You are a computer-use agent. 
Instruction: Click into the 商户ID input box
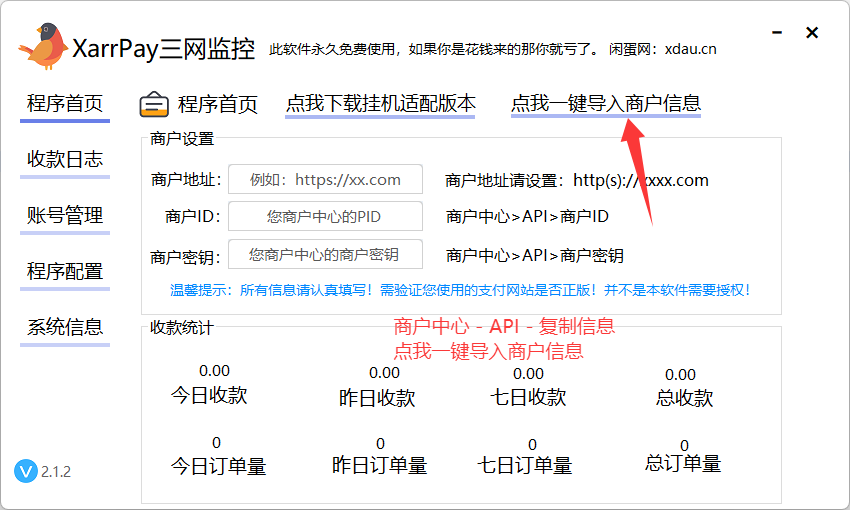pyautogui.click(x=325, y=216)
